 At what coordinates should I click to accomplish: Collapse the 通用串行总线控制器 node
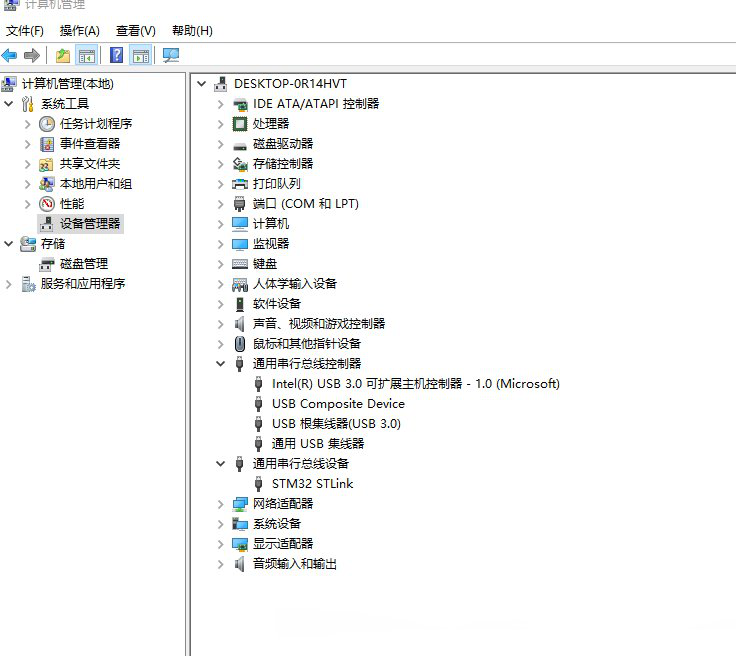[220, 364]
